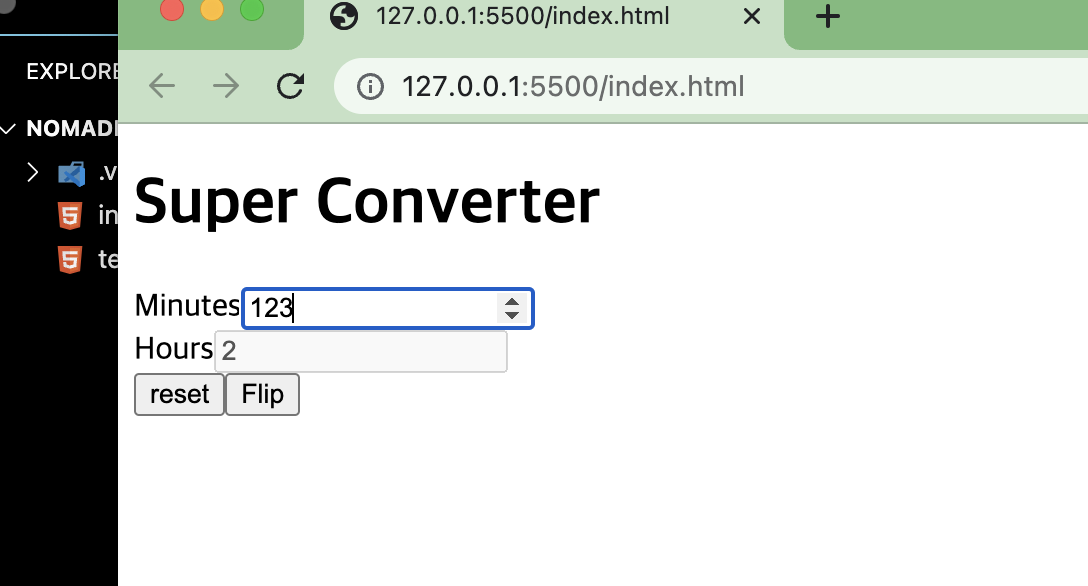This screenshot has width=1088, height=586.
Task: Decrease Minutes with stepper down arrow
Action: click(x=512, y=315)
